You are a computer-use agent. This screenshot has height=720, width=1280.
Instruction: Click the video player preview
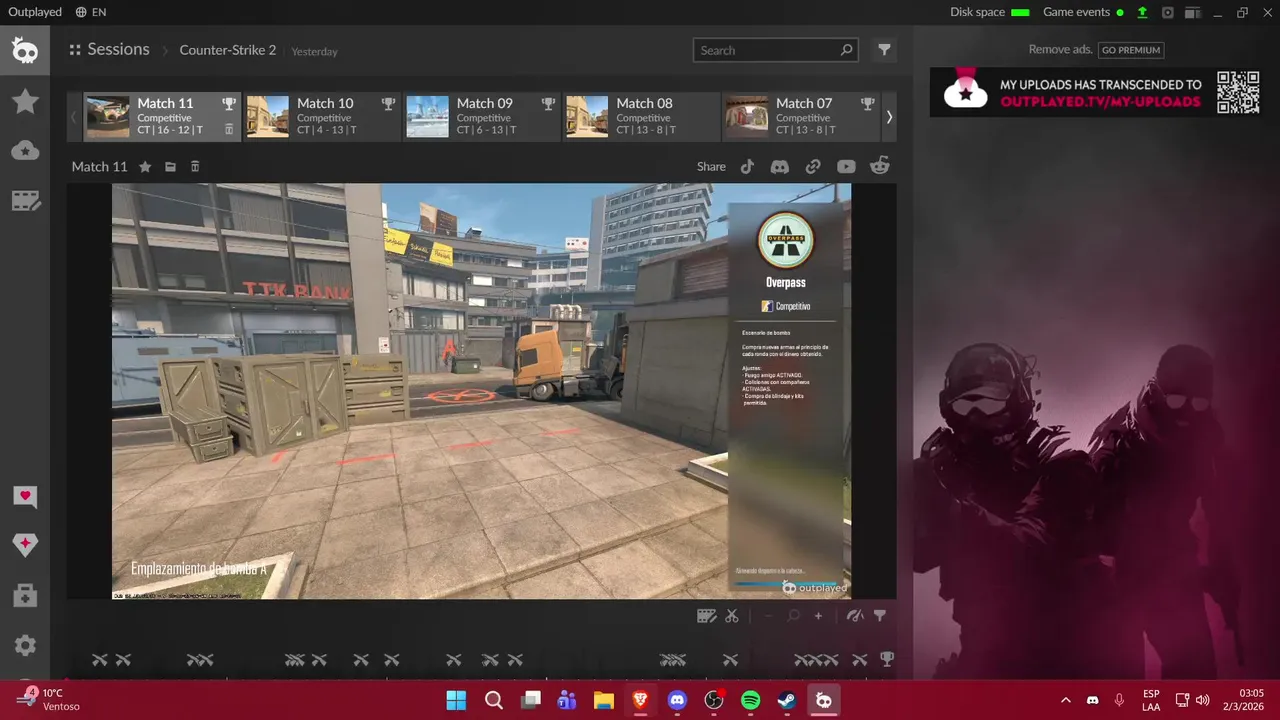(x=481, y=391)
